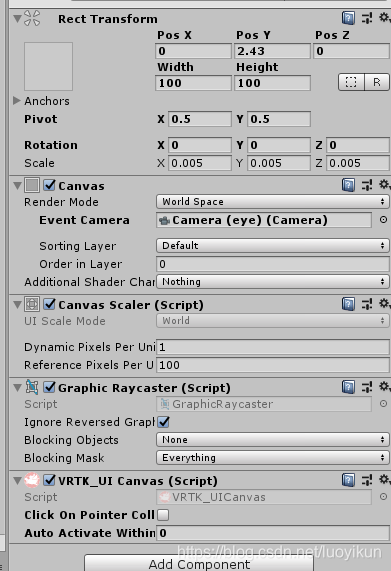Toggle raw edit mode R button
Screen dimensions: 391x571
pos(377,82)
